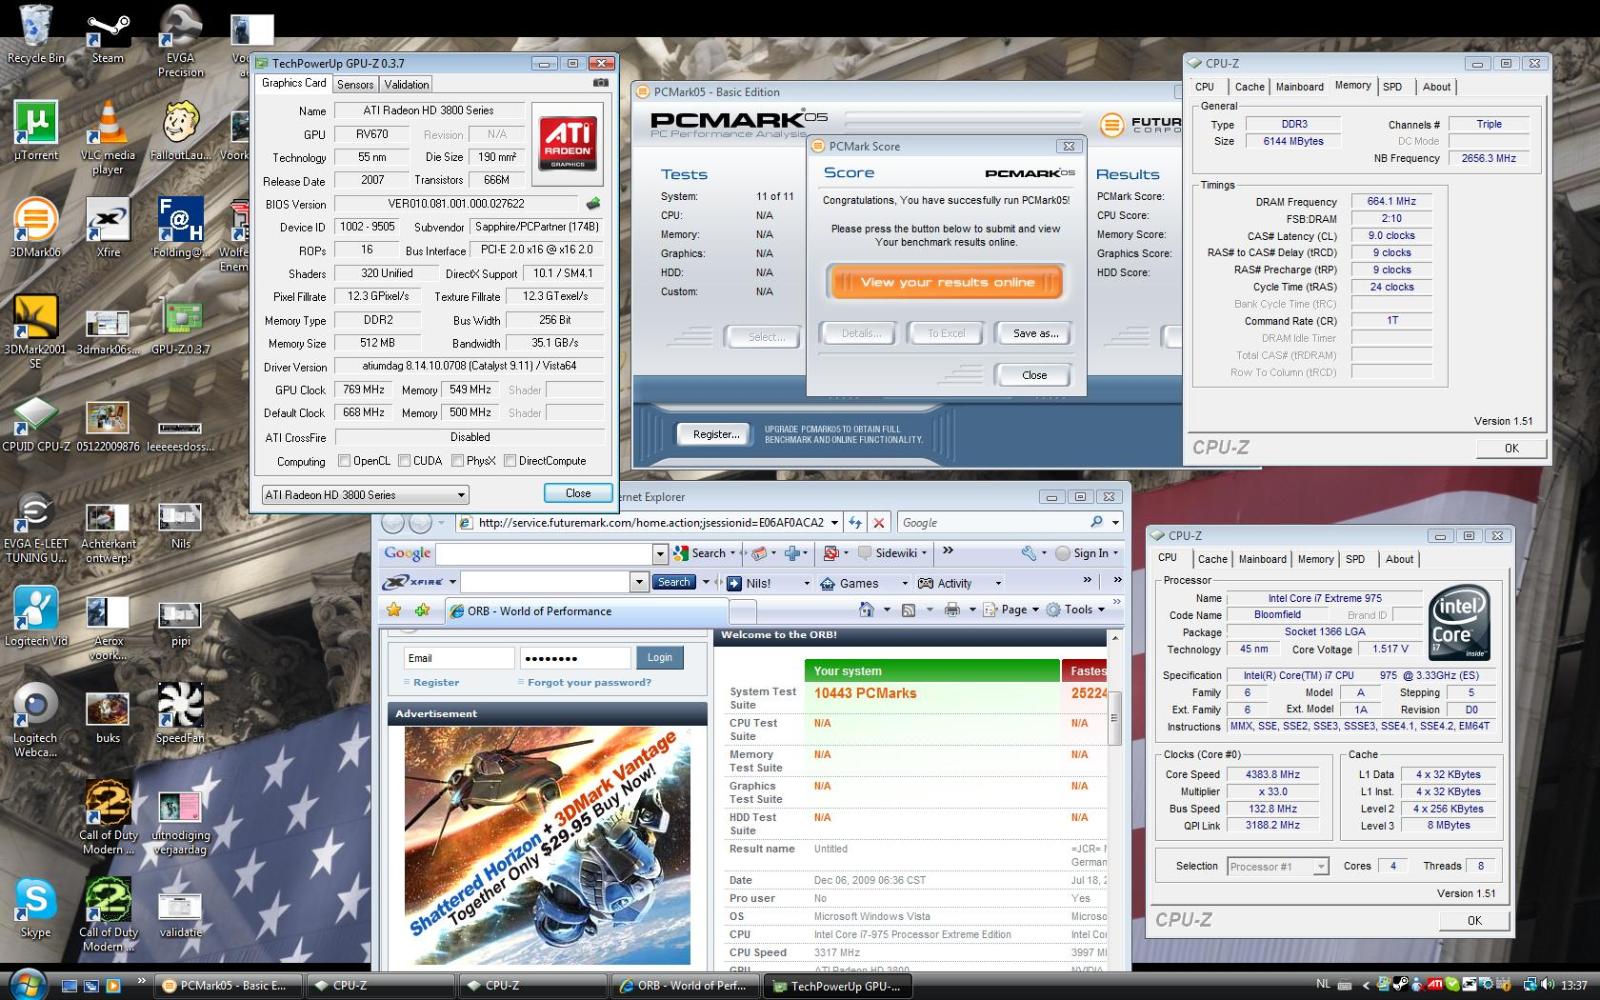
Task: Launch EVGA E-LEET Tuning Utility icon
Action: 35,528
